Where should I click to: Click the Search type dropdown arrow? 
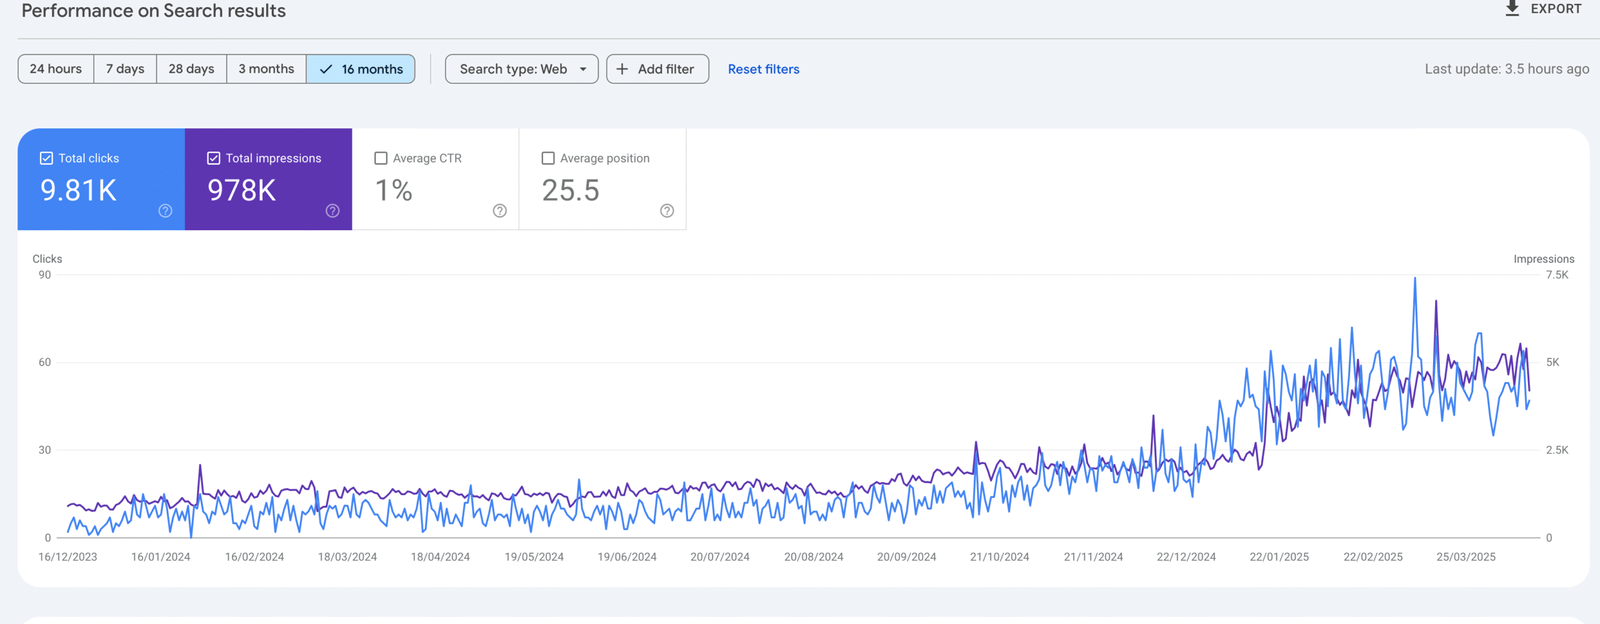point(583,69)
